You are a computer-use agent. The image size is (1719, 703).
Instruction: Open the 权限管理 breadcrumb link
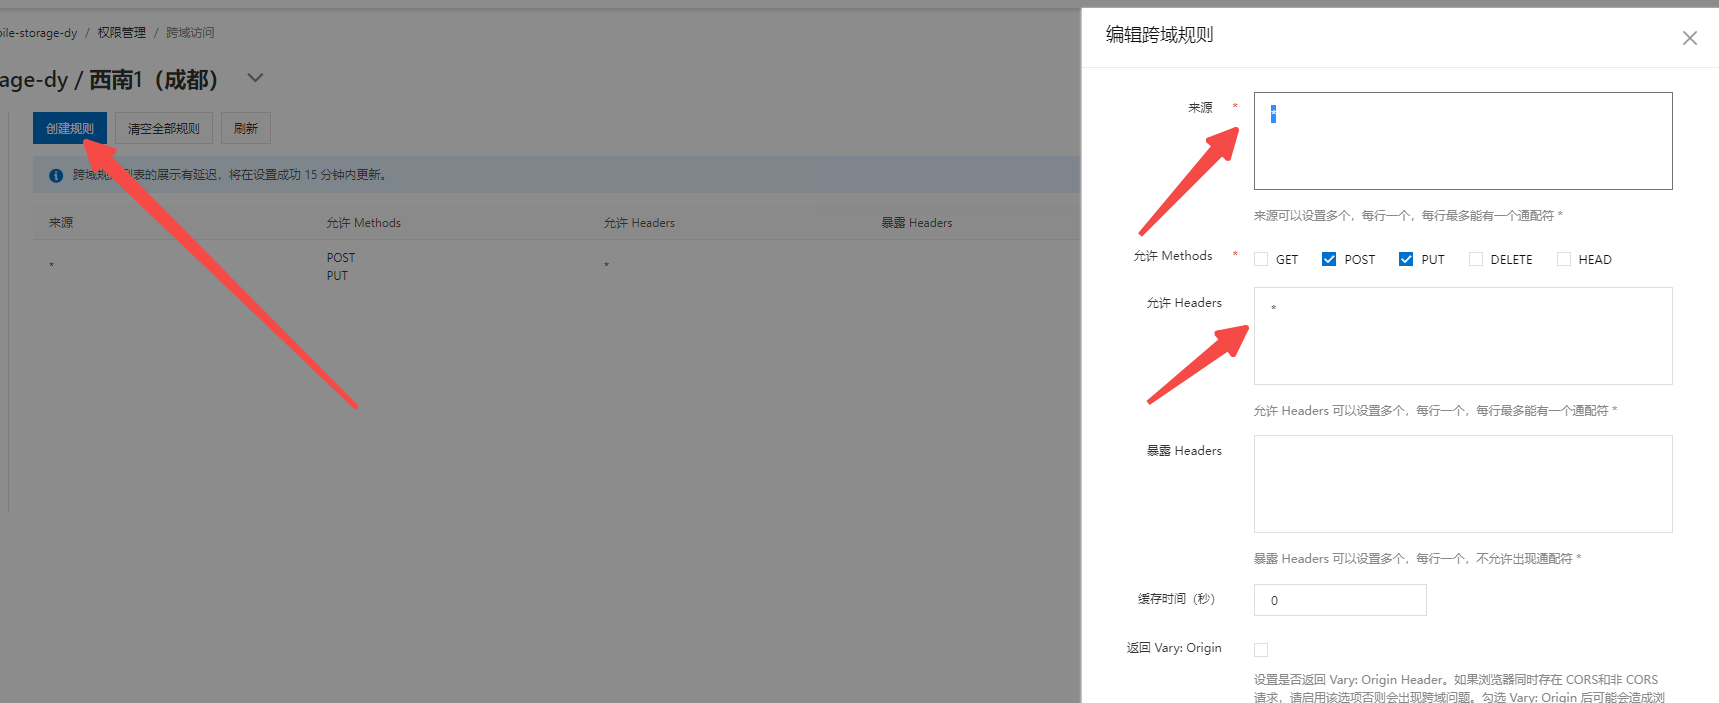click(122, 33)
